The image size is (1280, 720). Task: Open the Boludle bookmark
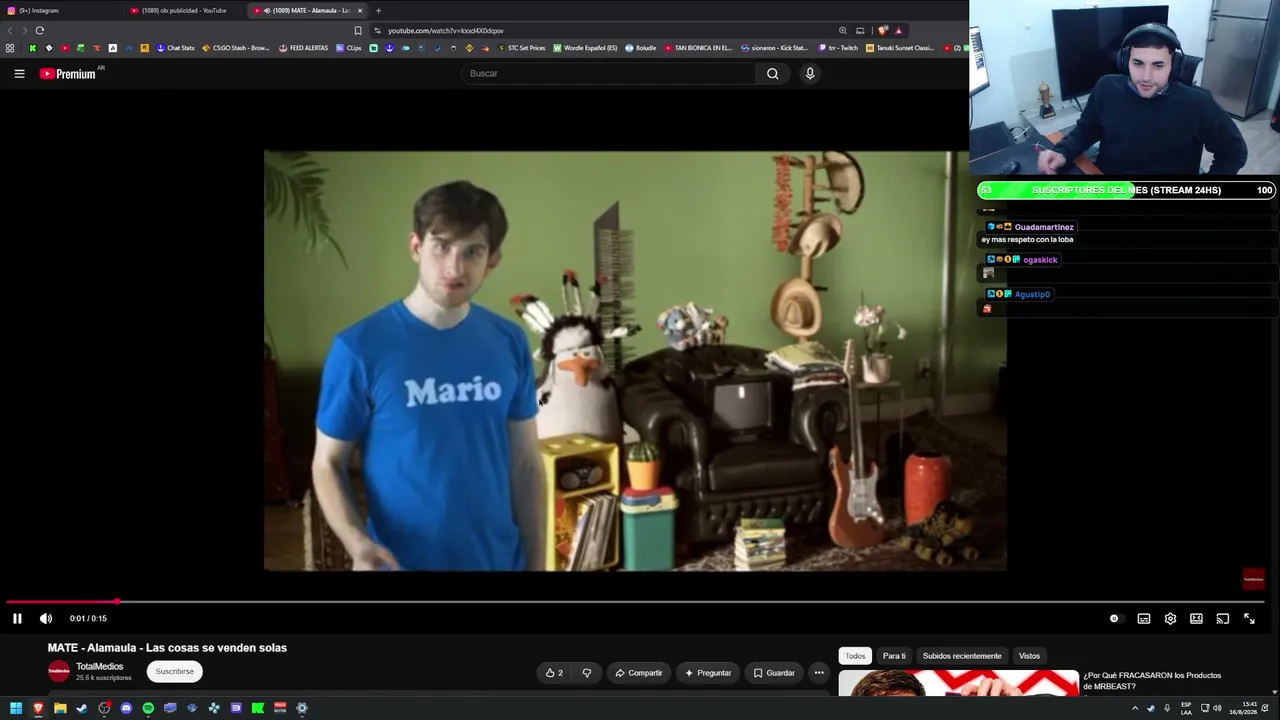tap(641, 48)
